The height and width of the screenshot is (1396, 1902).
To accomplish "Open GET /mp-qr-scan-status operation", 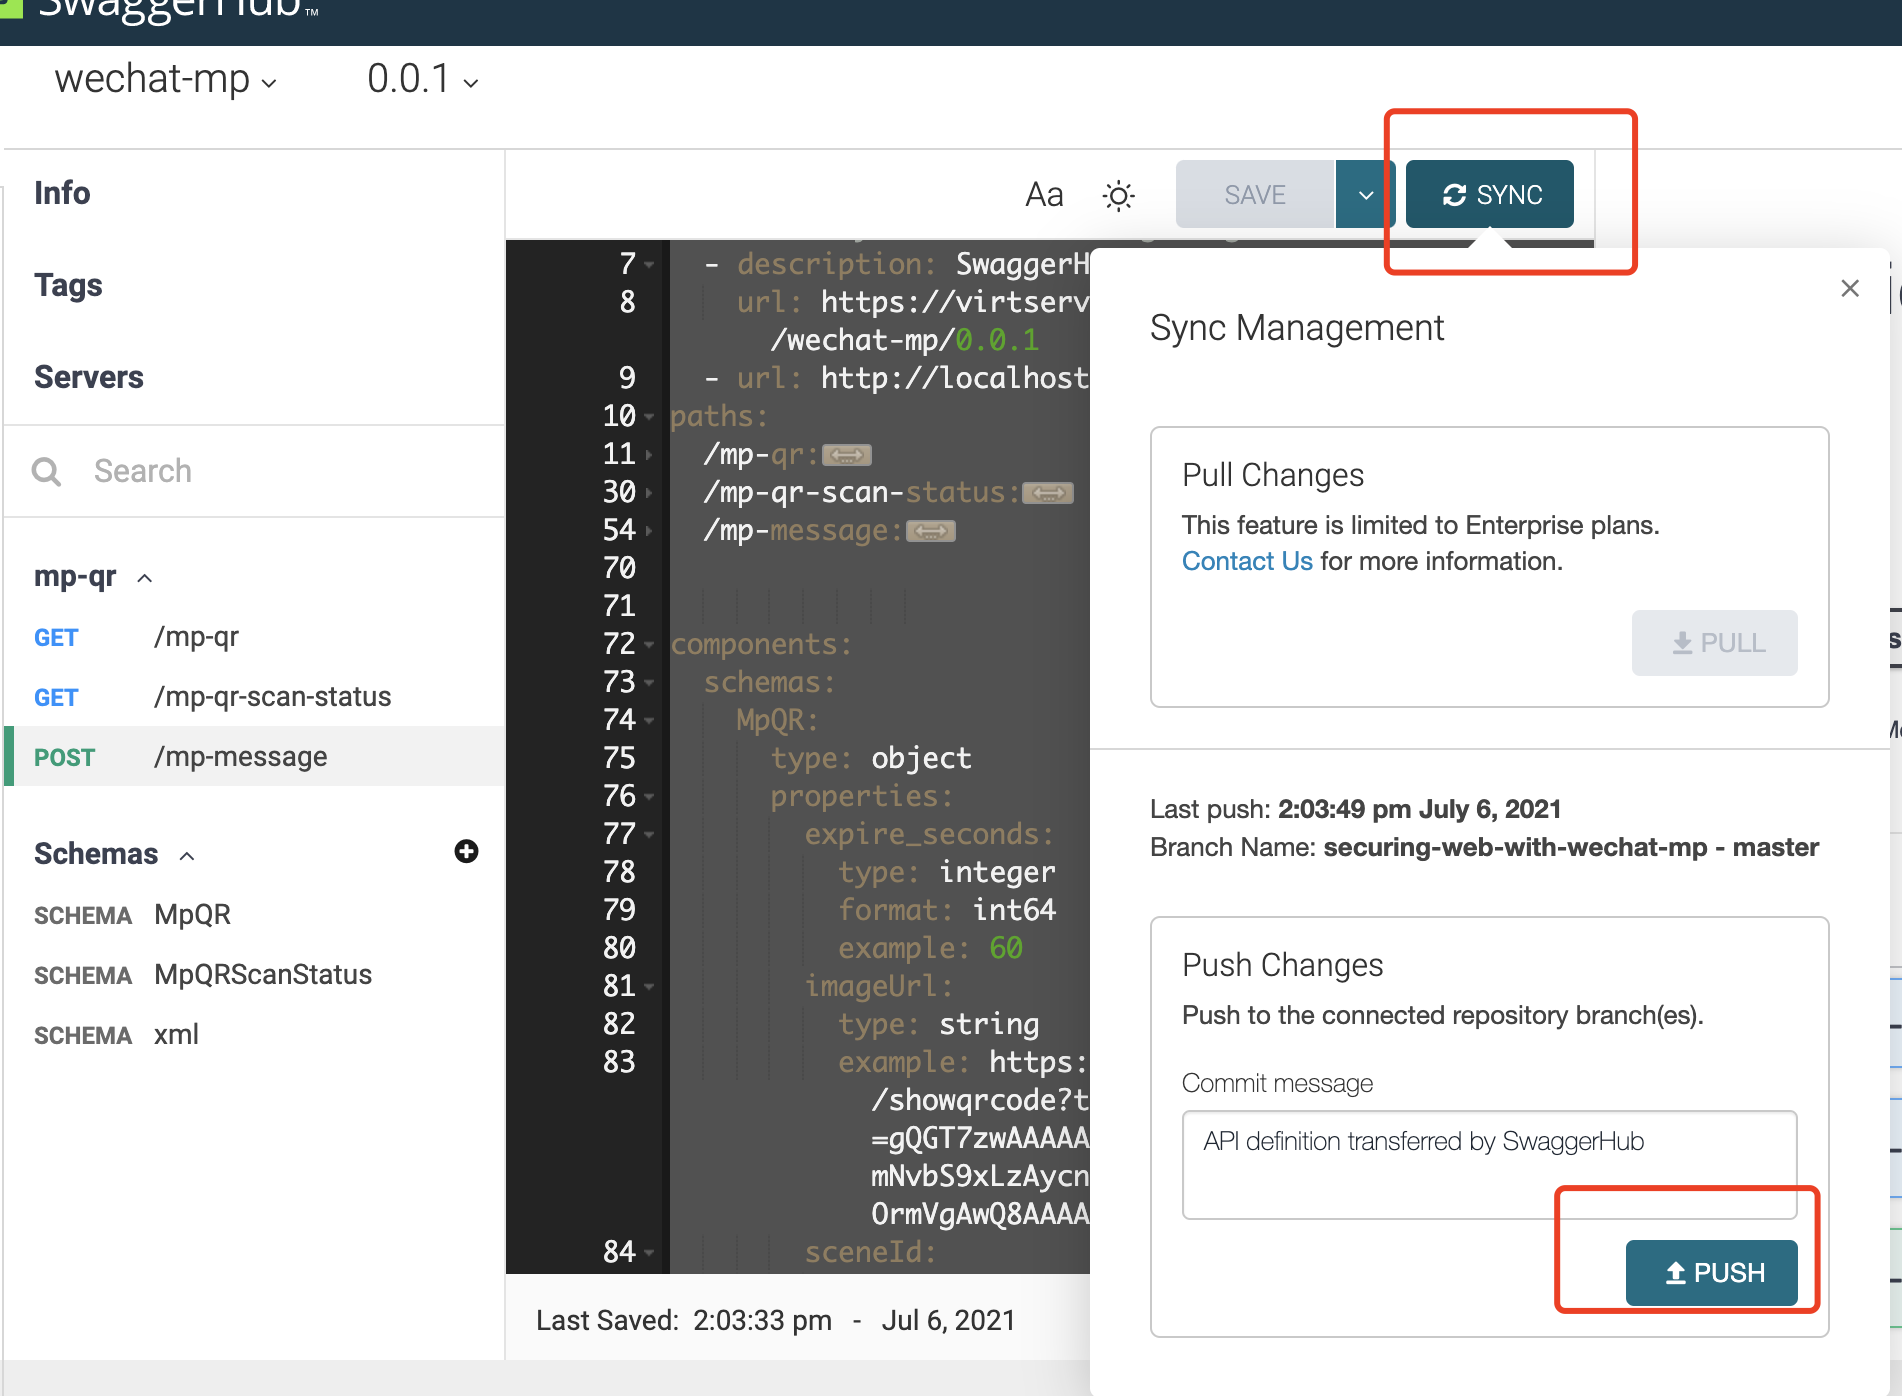I will click(x=254, y=697).
